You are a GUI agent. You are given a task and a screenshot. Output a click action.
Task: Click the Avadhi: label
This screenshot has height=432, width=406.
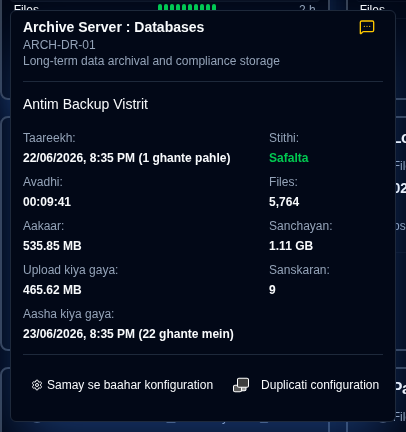pyautogui.click(x=43, y=182)
